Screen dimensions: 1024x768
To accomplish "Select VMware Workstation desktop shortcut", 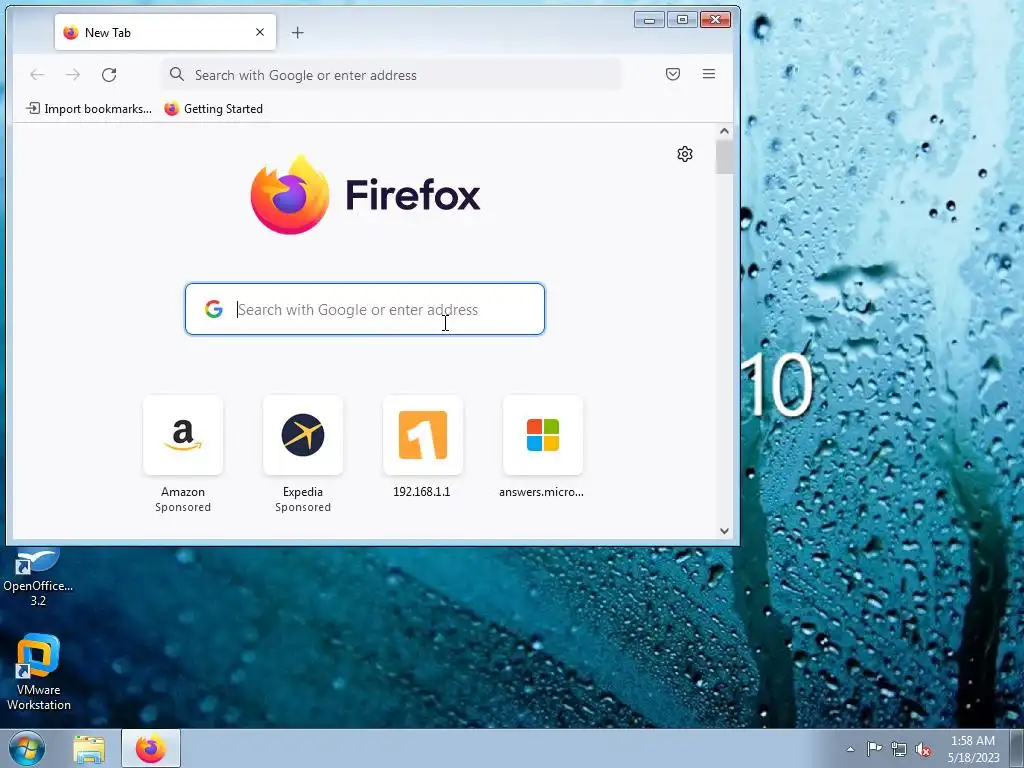I will click(39, 673).
